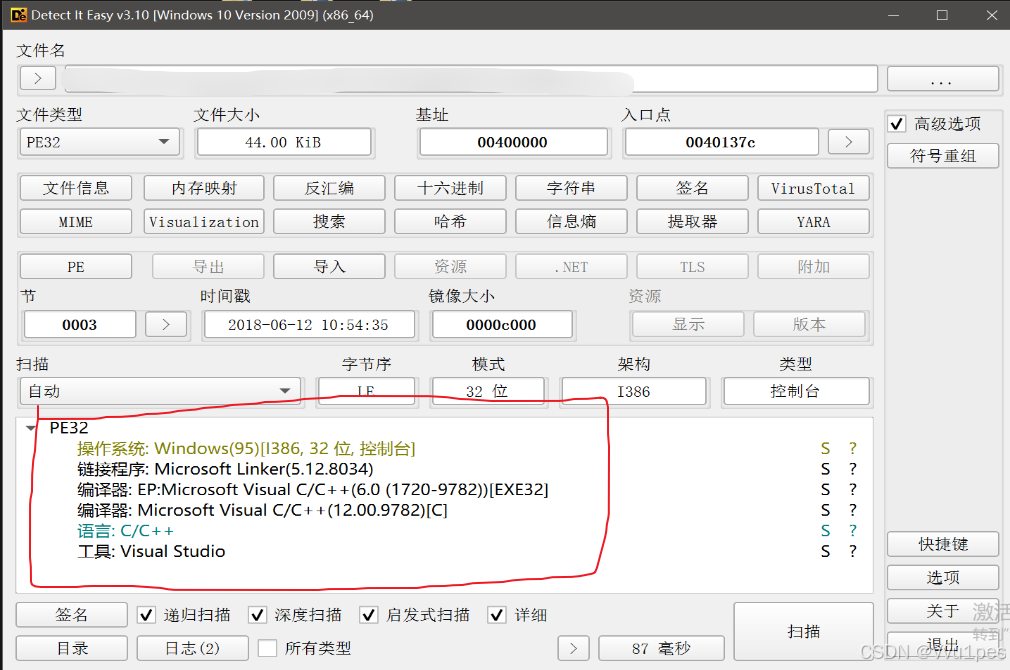
Task: Click the 签名 button at bottom left
Action: click(x=71, y=615)
